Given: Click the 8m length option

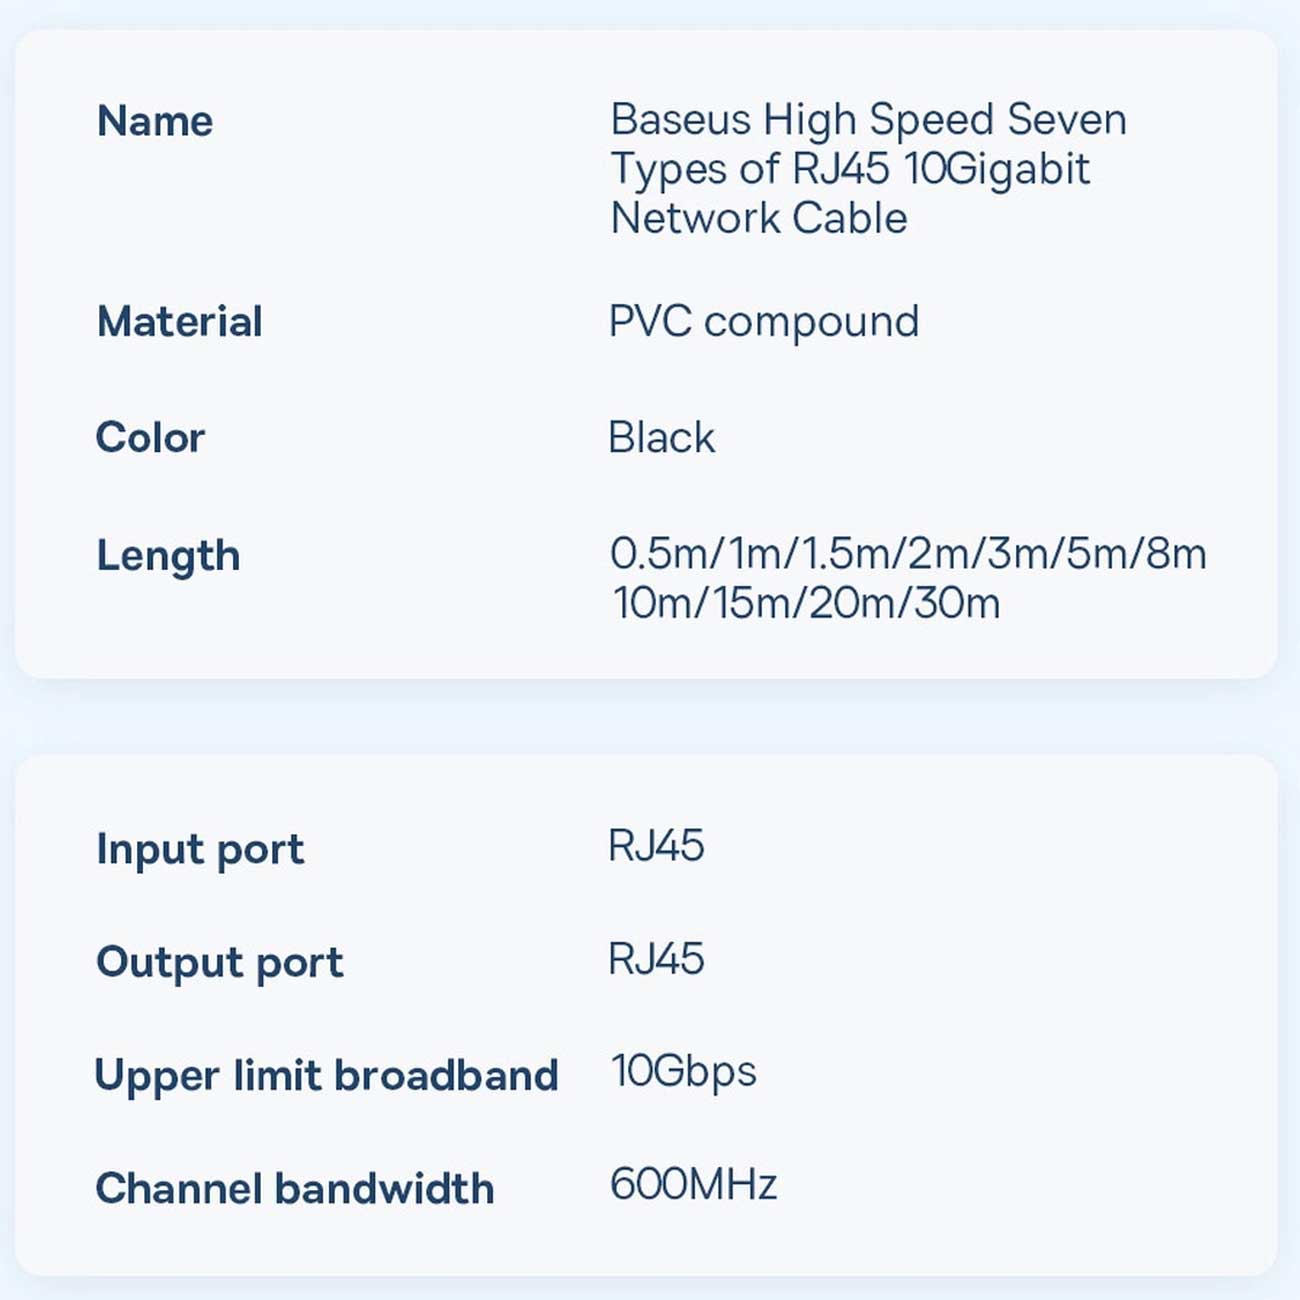Looking at the screenshot, I should (1176, 554).
